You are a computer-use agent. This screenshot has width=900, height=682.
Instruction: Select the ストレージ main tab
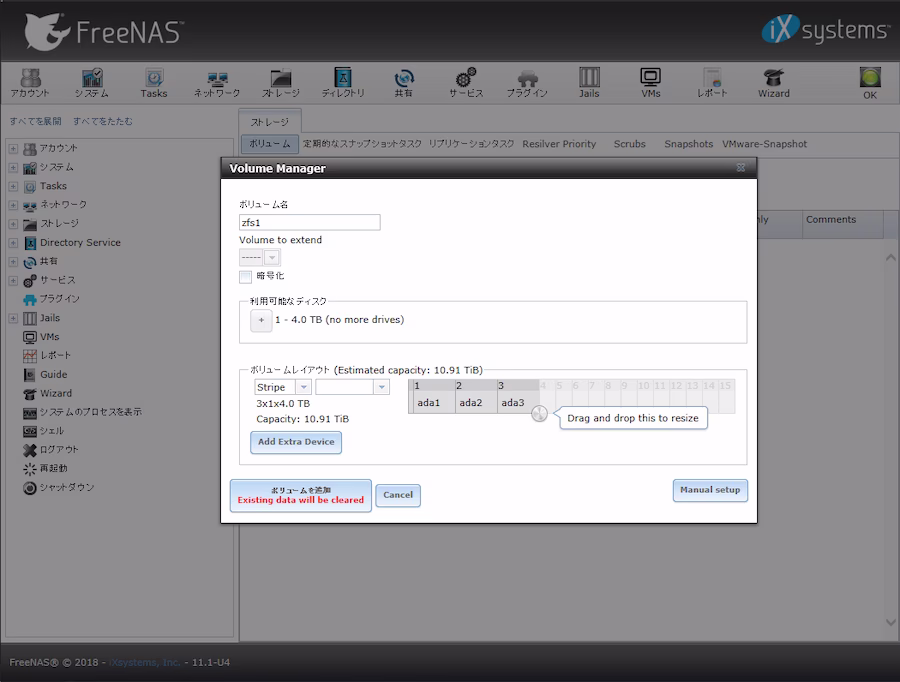(x=270, y=122)
